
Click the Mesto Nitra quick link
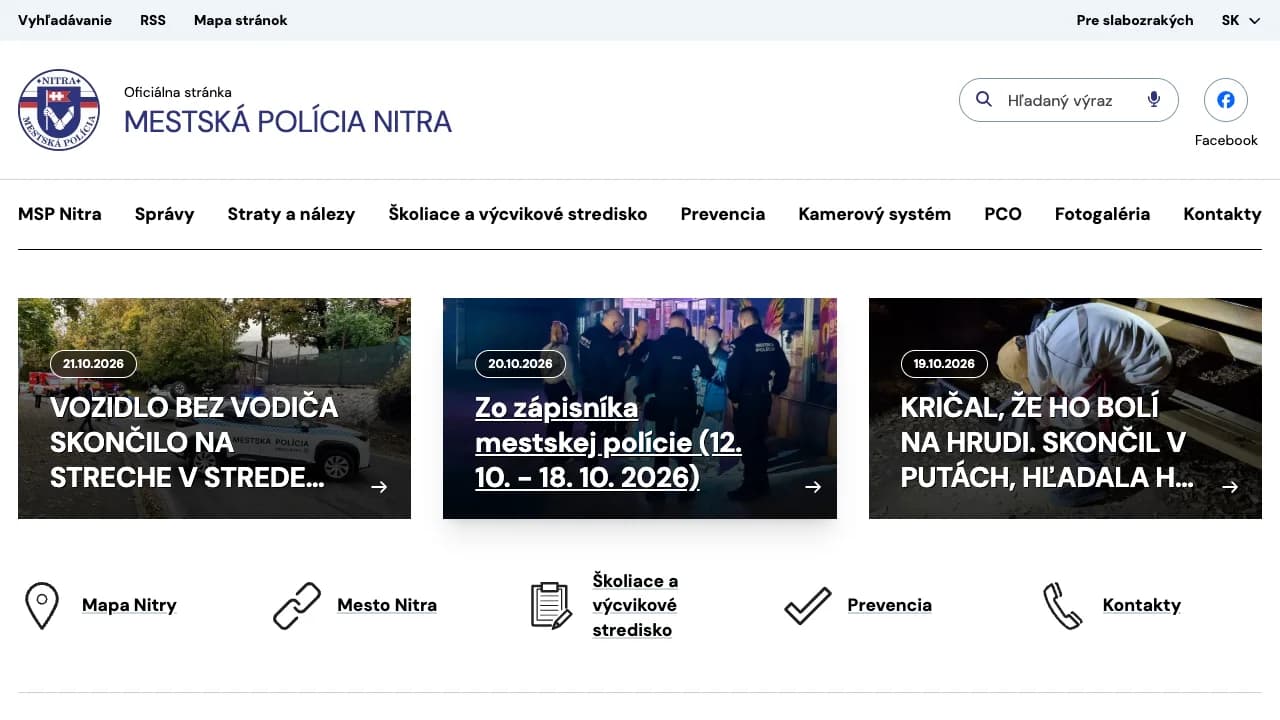click(x=387, y=605)
